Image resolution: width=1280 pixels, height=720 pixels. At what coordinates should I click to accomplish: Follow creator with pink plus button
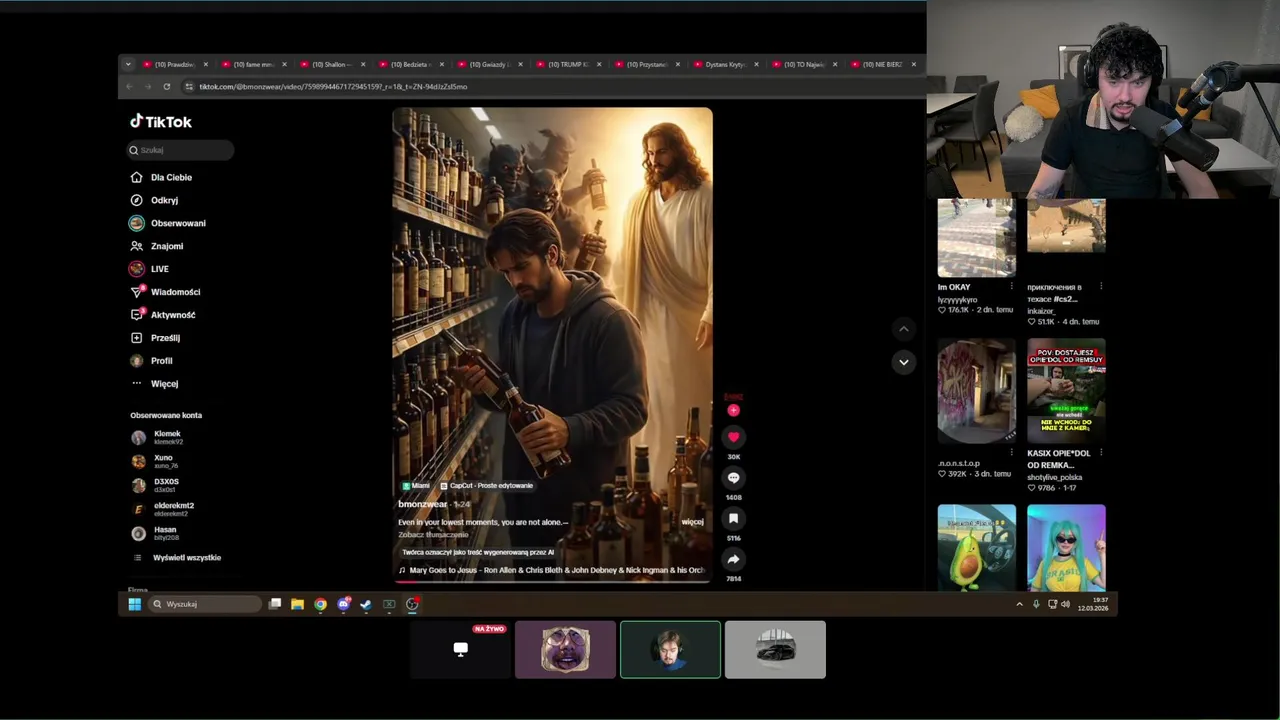pos(733,410)
